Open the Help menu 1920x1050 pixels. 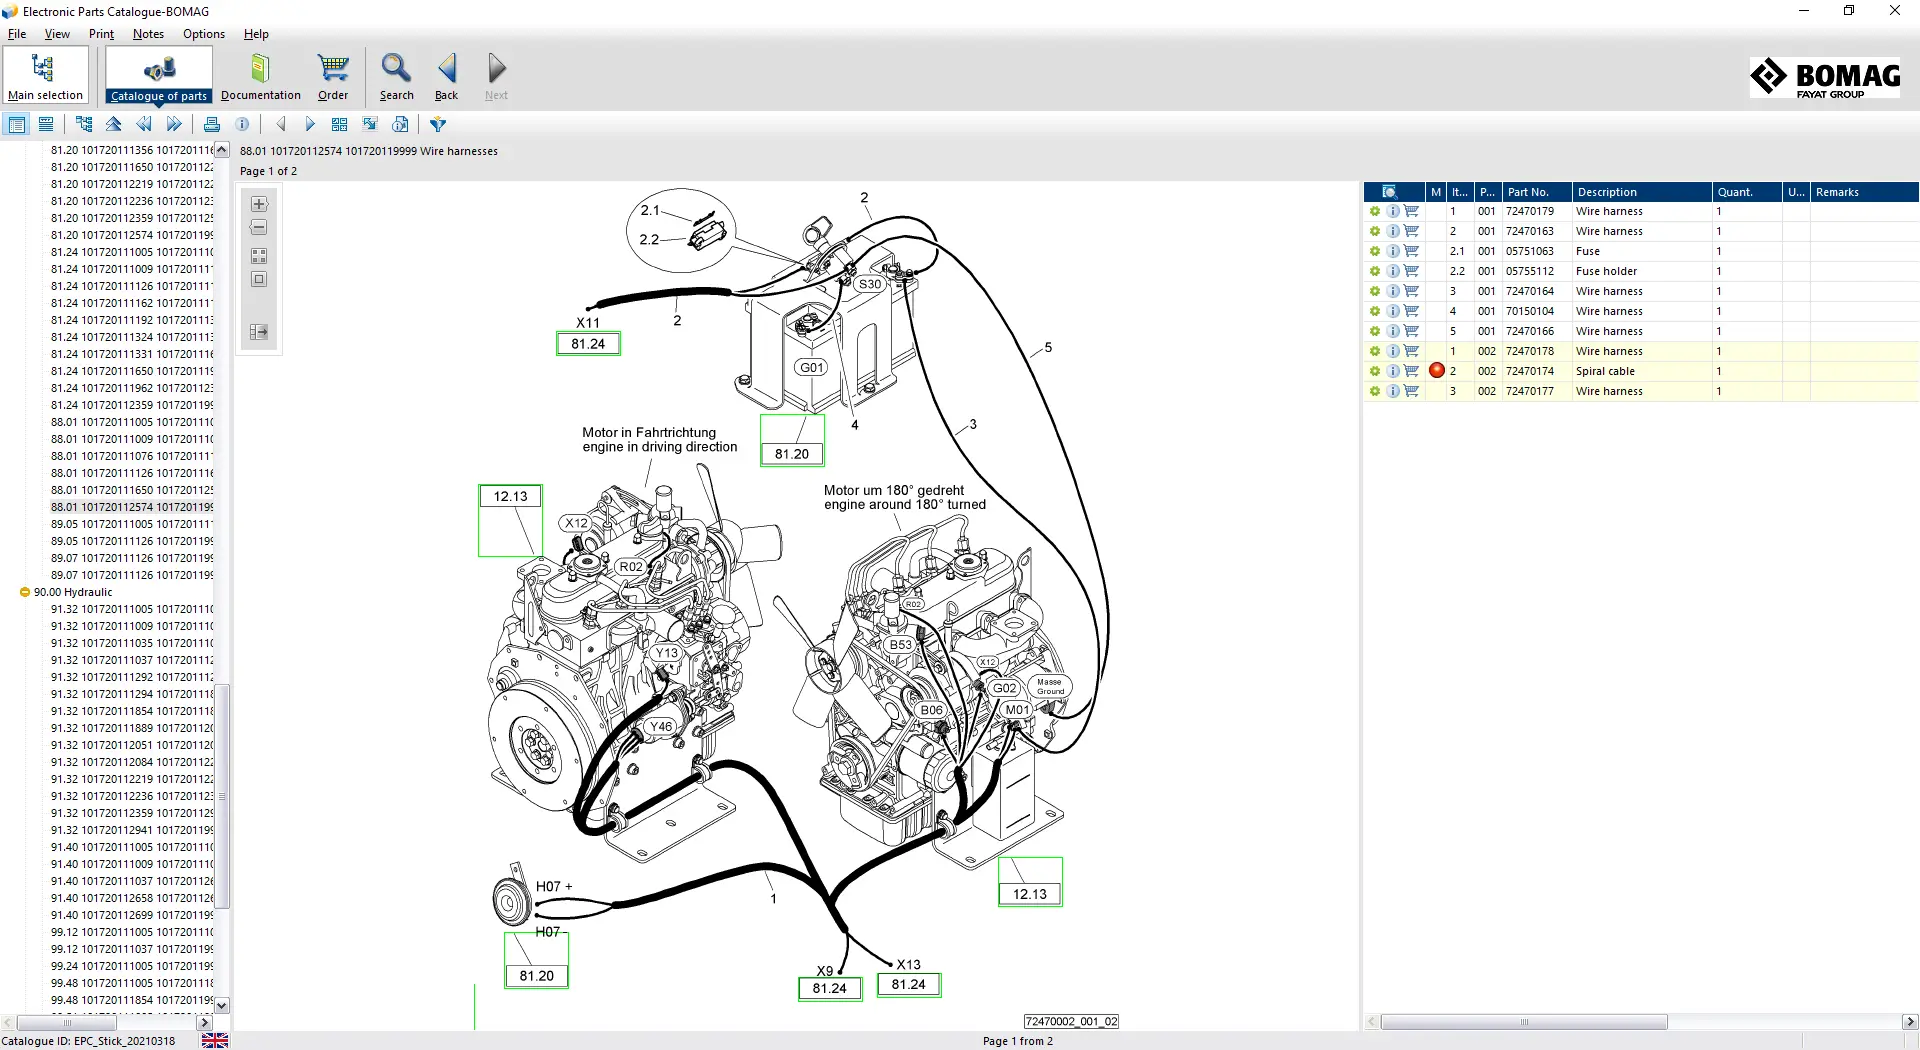[256, 34]
